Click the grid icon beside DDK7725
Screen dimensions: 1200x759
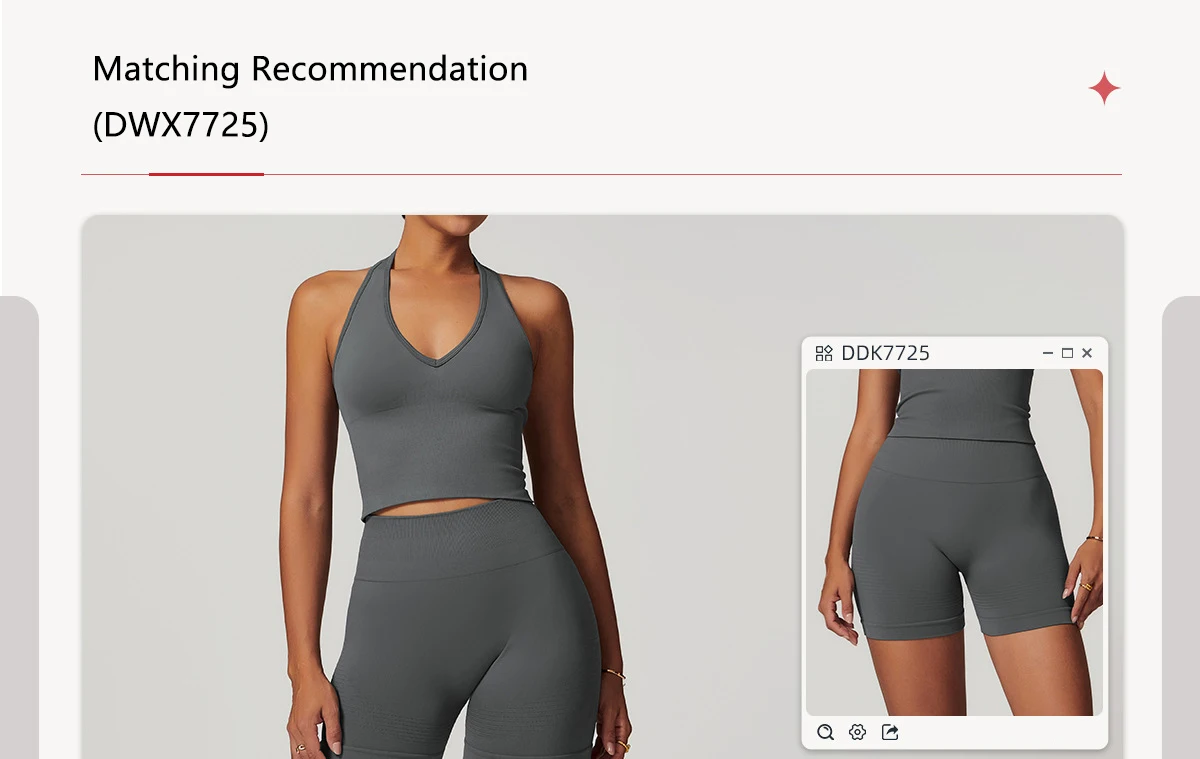point(824,353)
